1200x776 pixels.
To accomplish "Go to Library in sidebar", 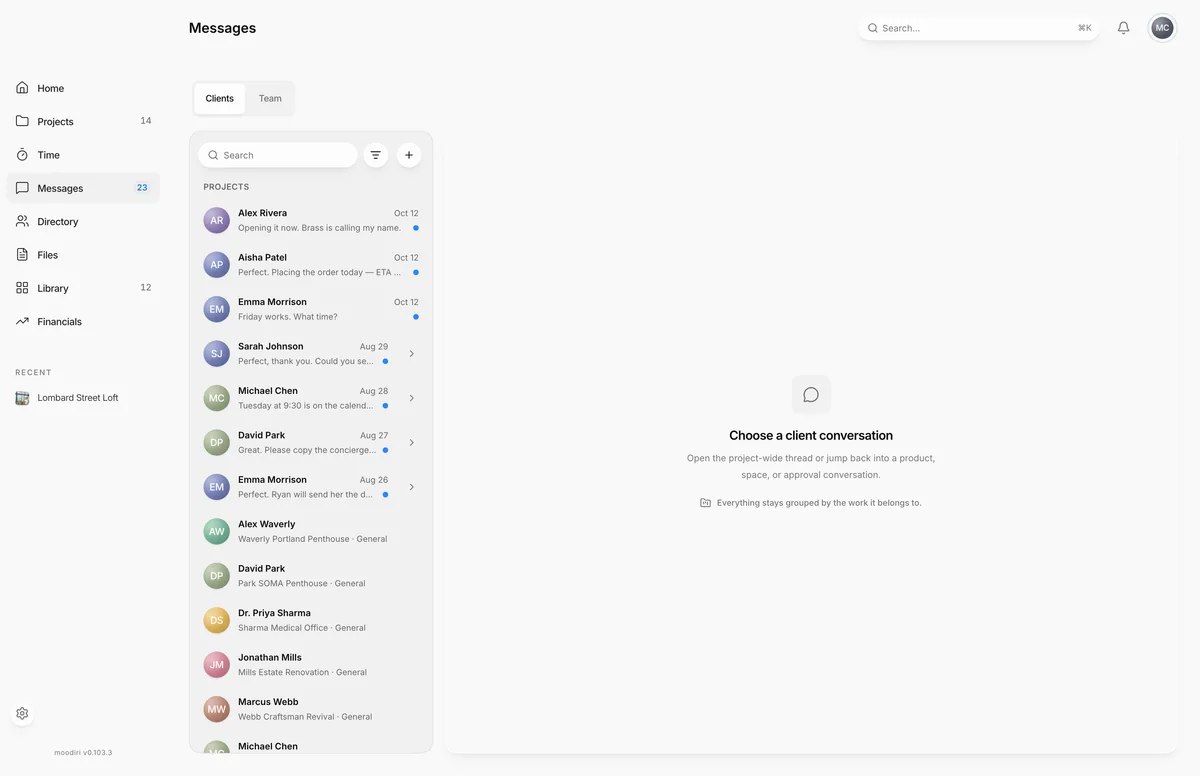I will (83, 288).
